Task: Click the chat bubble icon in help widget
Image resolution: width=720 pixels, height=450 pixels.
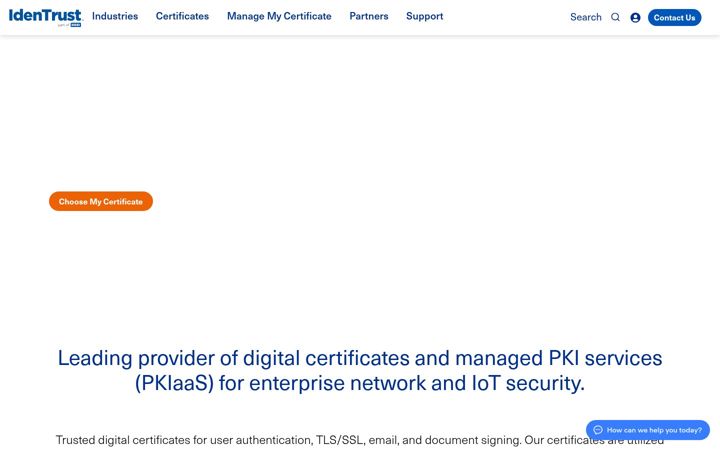Action: tap(598, 430)
